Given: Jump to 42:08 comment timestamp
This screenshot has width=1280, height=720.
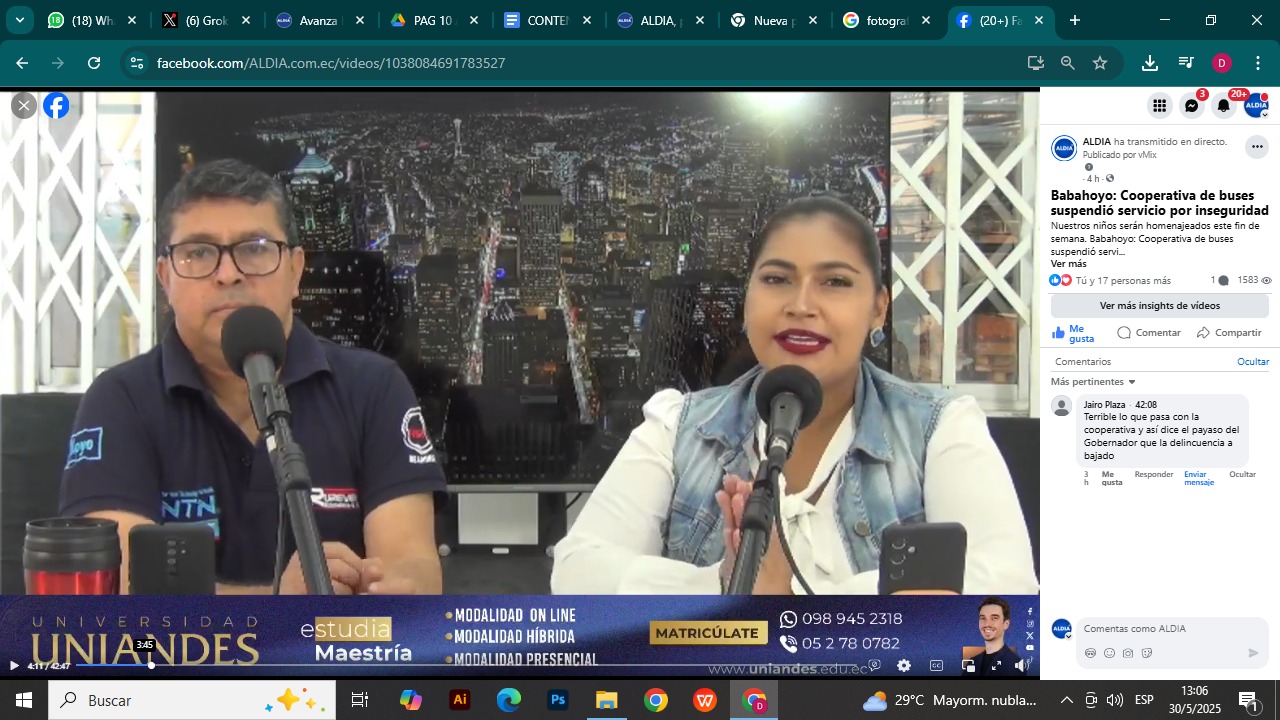Looking at the screenshot, I should (x=1146, y=405).
